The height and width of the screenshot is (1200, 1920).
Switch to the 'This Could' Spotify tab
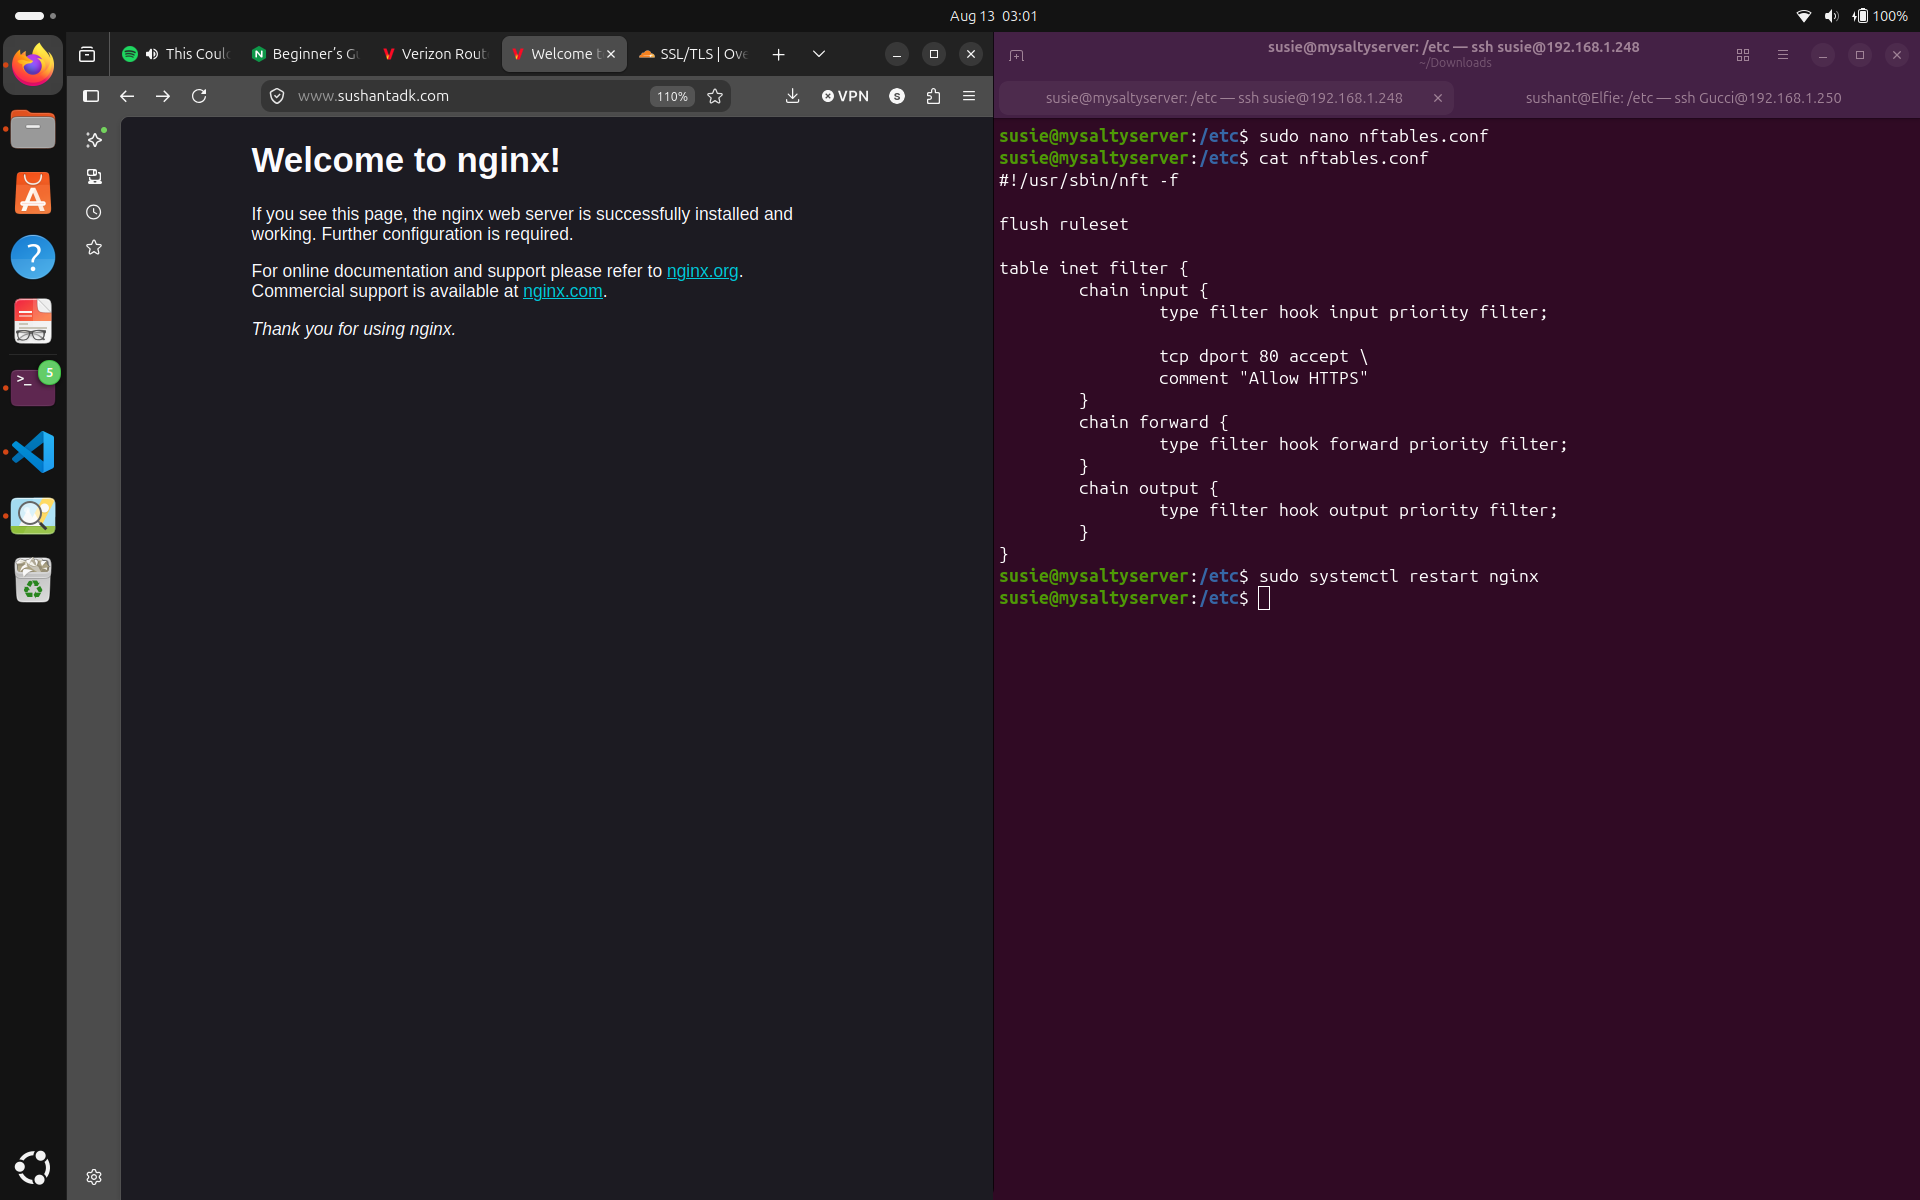click(x=176, y=54)
